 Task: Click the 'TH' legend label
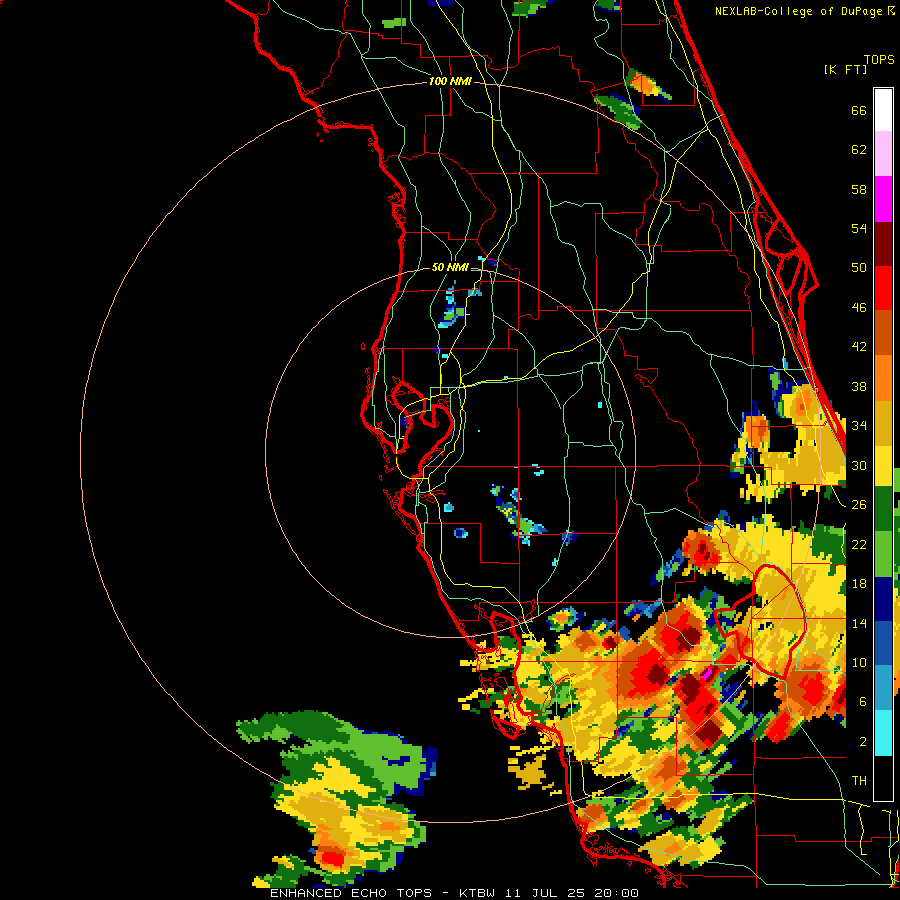859,781
